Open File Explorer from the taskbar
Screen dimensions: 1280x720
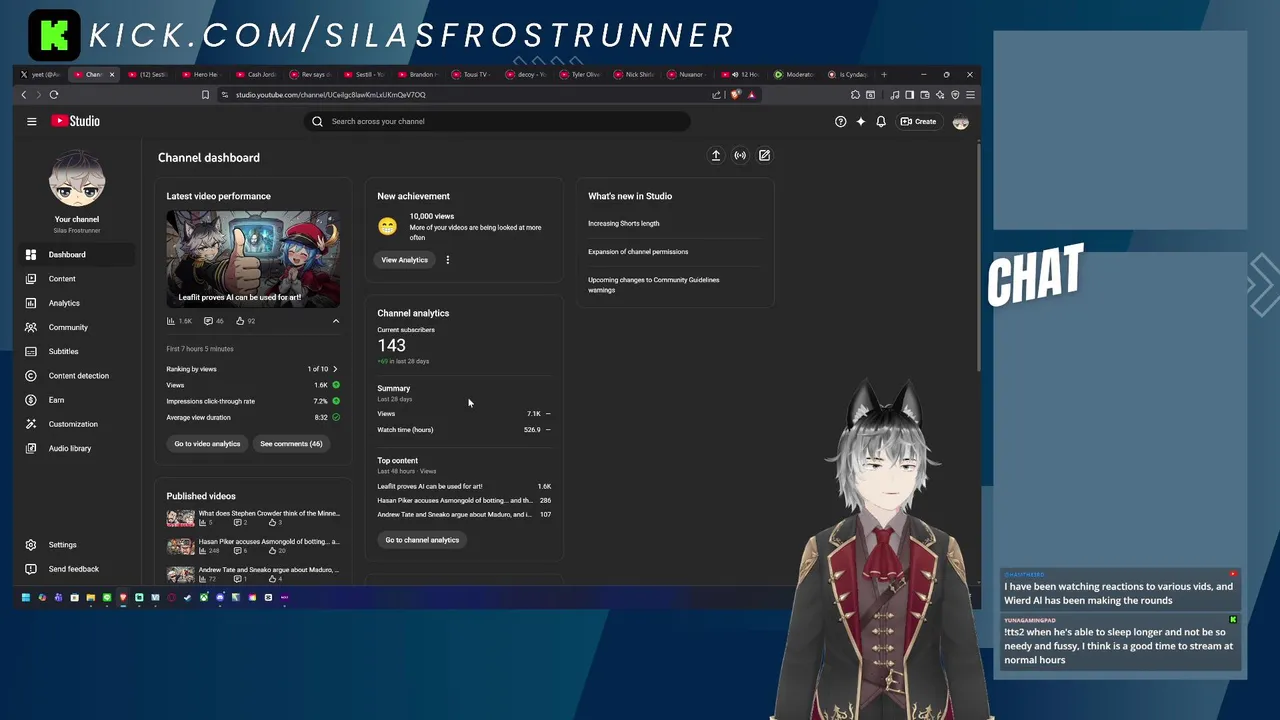click(x=91, y=597)
